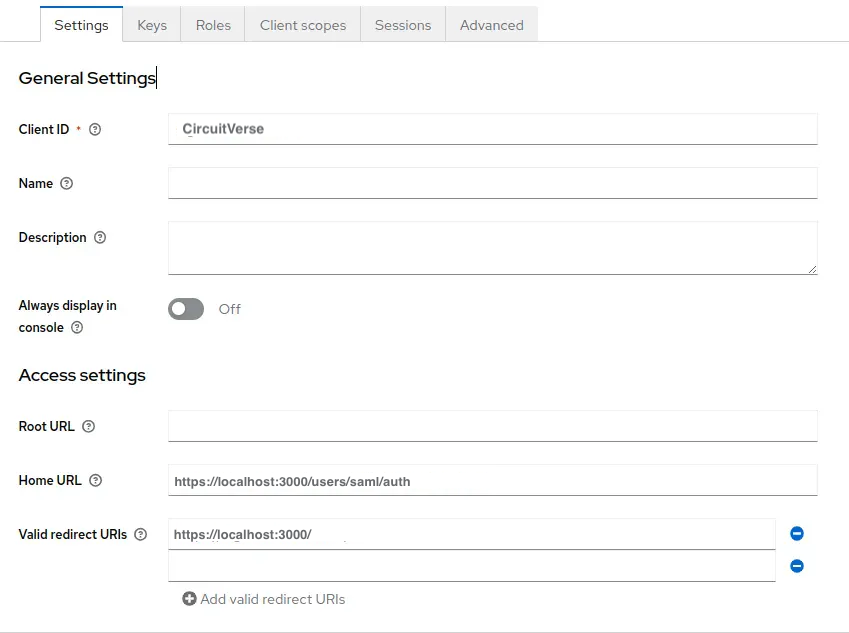Select the Advanced tab

[x=491, y=25]
